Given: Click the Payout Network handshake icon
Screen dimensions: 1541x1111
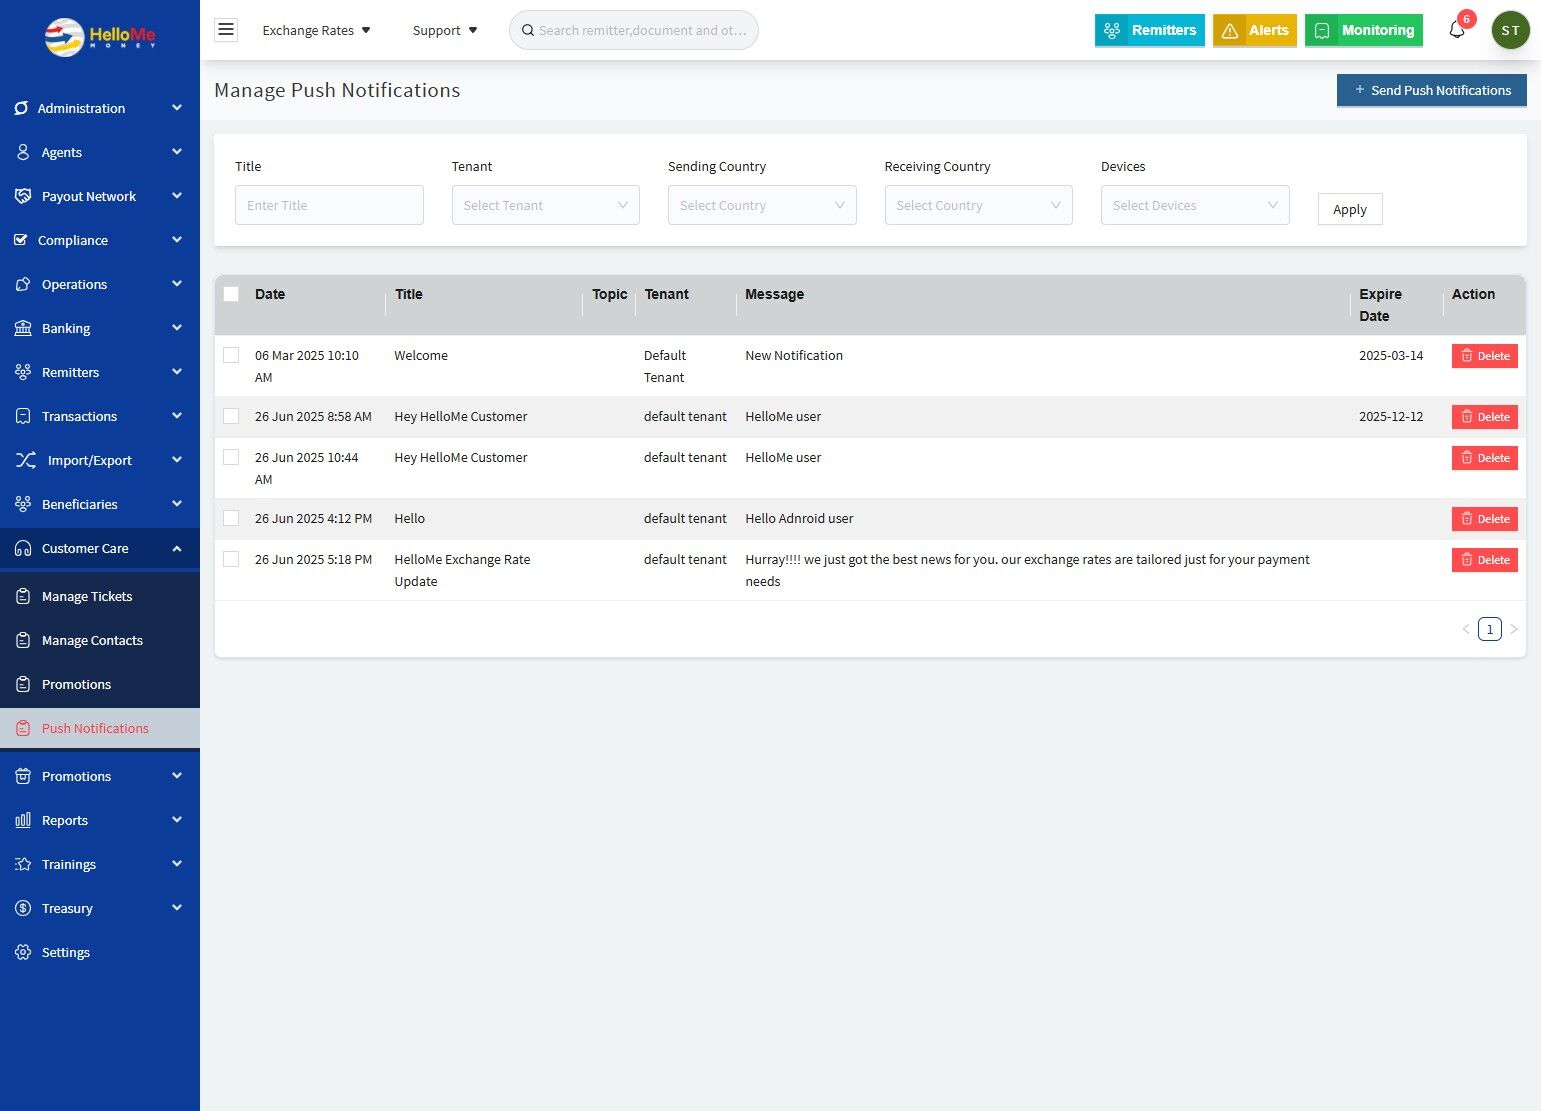Looking at the screenshot, I should click(x=23, y=196).
